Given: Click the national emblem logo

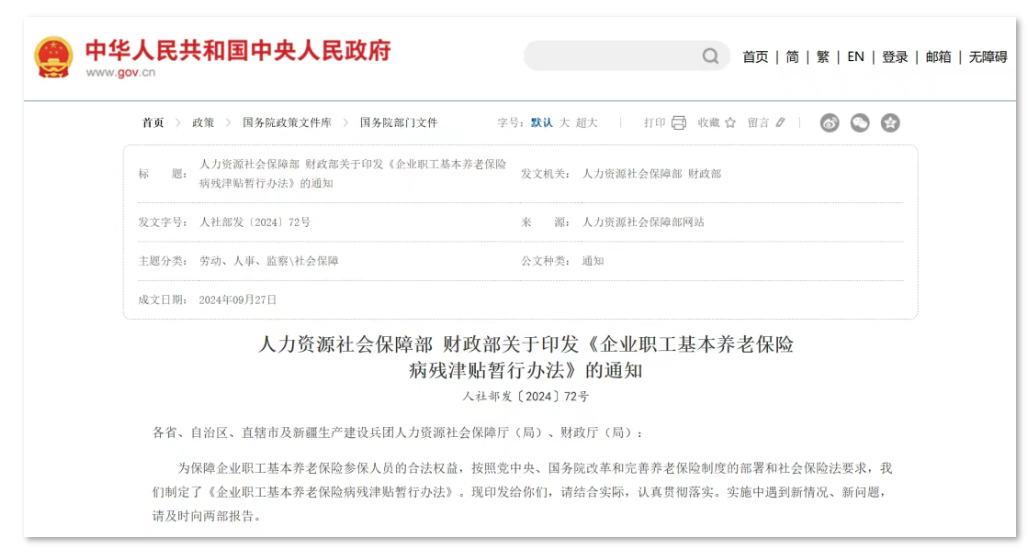Looking at the screenshot, I should [53, 58].
